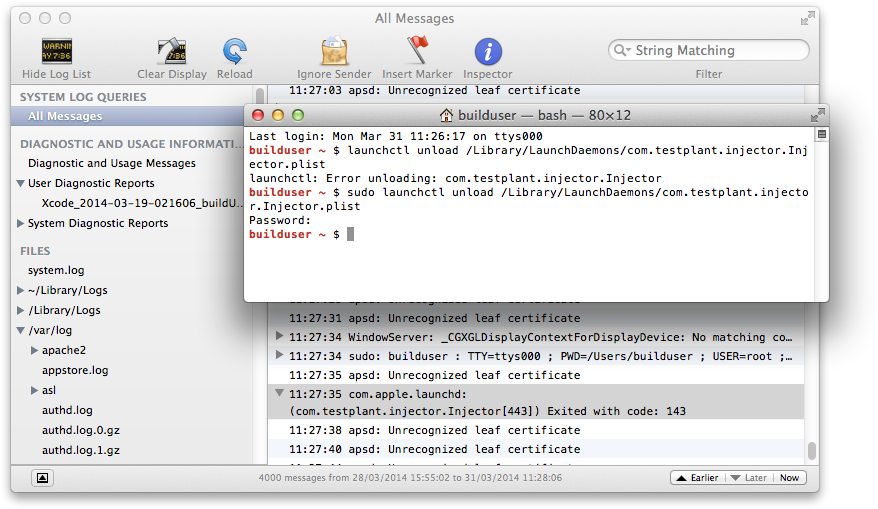
Task: Open system.log in the Files list
Action: coord(56,271)
